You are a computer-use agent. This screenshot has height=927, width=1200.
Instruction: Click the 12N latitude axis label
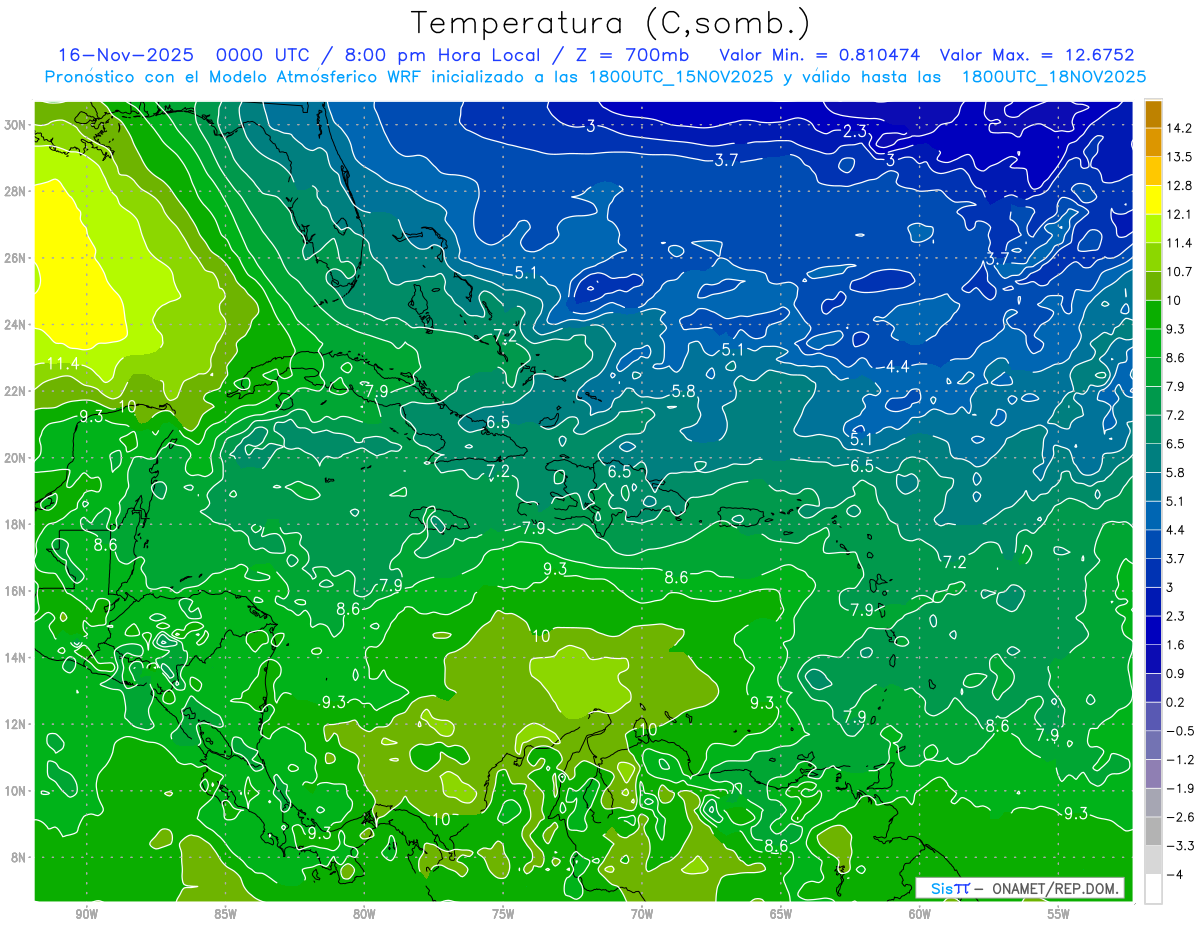[17, 724]
